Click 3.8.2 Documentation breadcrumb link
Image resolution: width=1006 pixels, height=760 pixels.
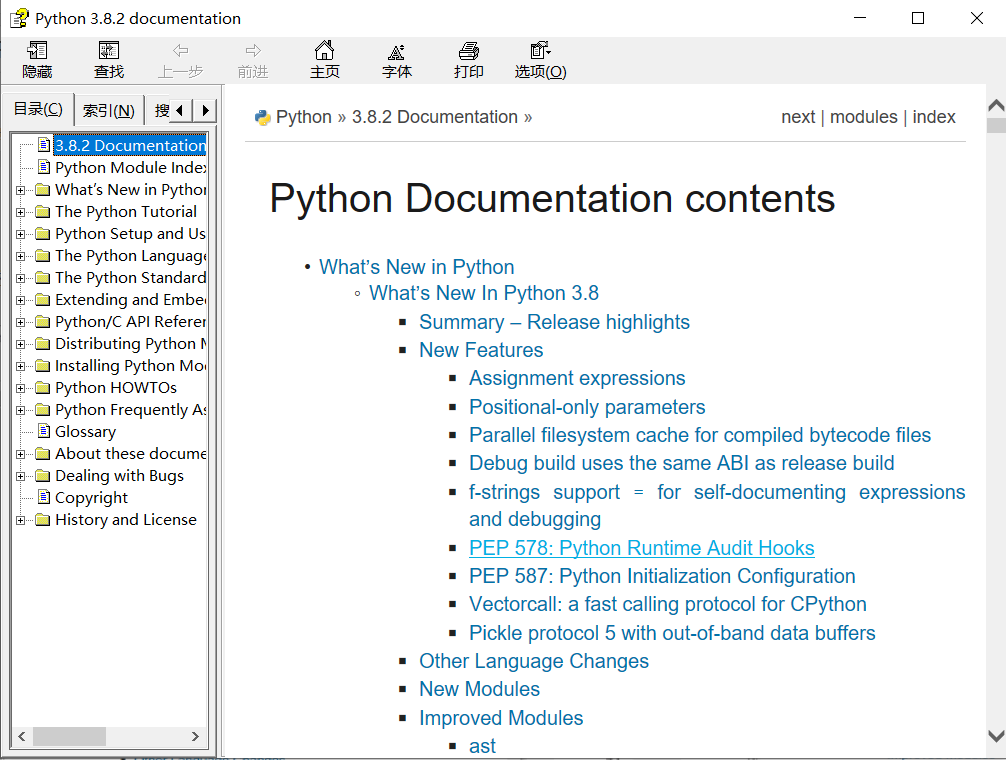click(x=434, y=117)
